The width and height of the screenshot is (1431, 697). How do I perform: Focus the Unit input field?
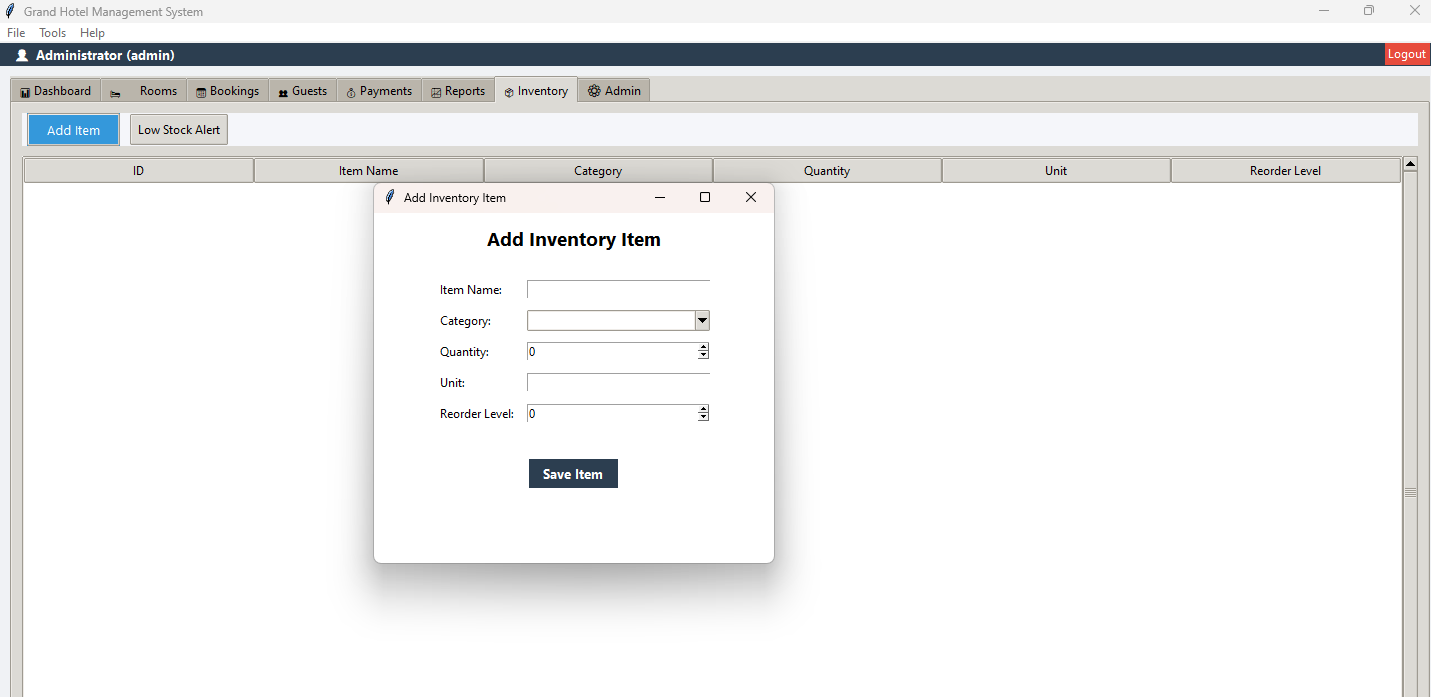[618, 383]
